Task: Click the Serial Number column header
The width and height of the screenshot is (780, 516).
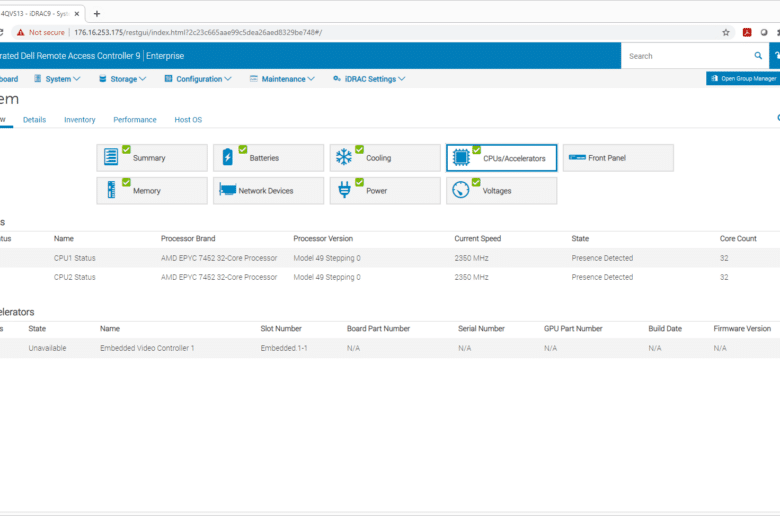Action: 481,328
